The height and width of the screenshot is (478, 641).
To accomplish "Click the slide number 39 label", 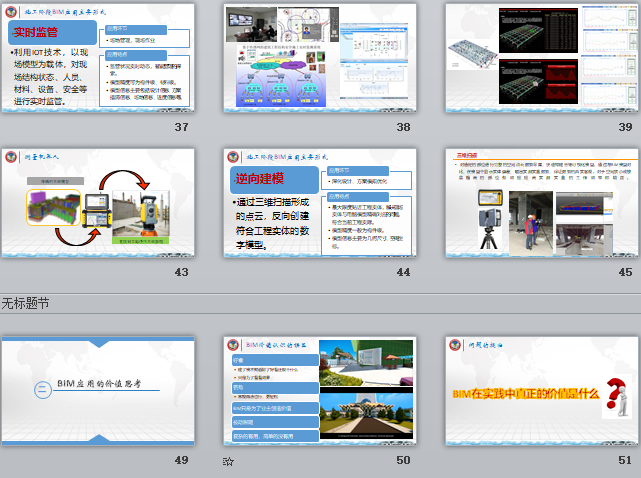I will [624, 127].
